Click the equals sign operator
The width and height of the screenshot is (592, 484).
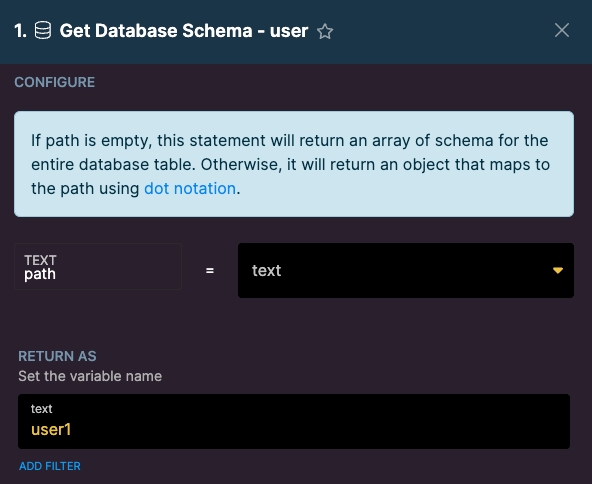[210, 270]
